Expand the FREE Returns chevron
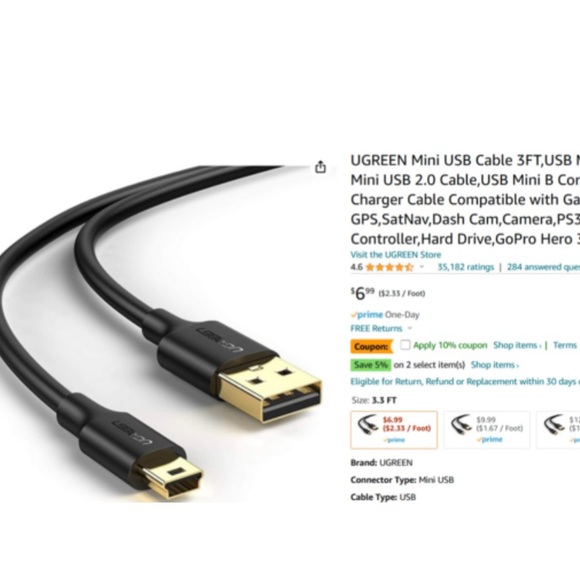This screenshot has height=580, width=580. coord(409,328)
